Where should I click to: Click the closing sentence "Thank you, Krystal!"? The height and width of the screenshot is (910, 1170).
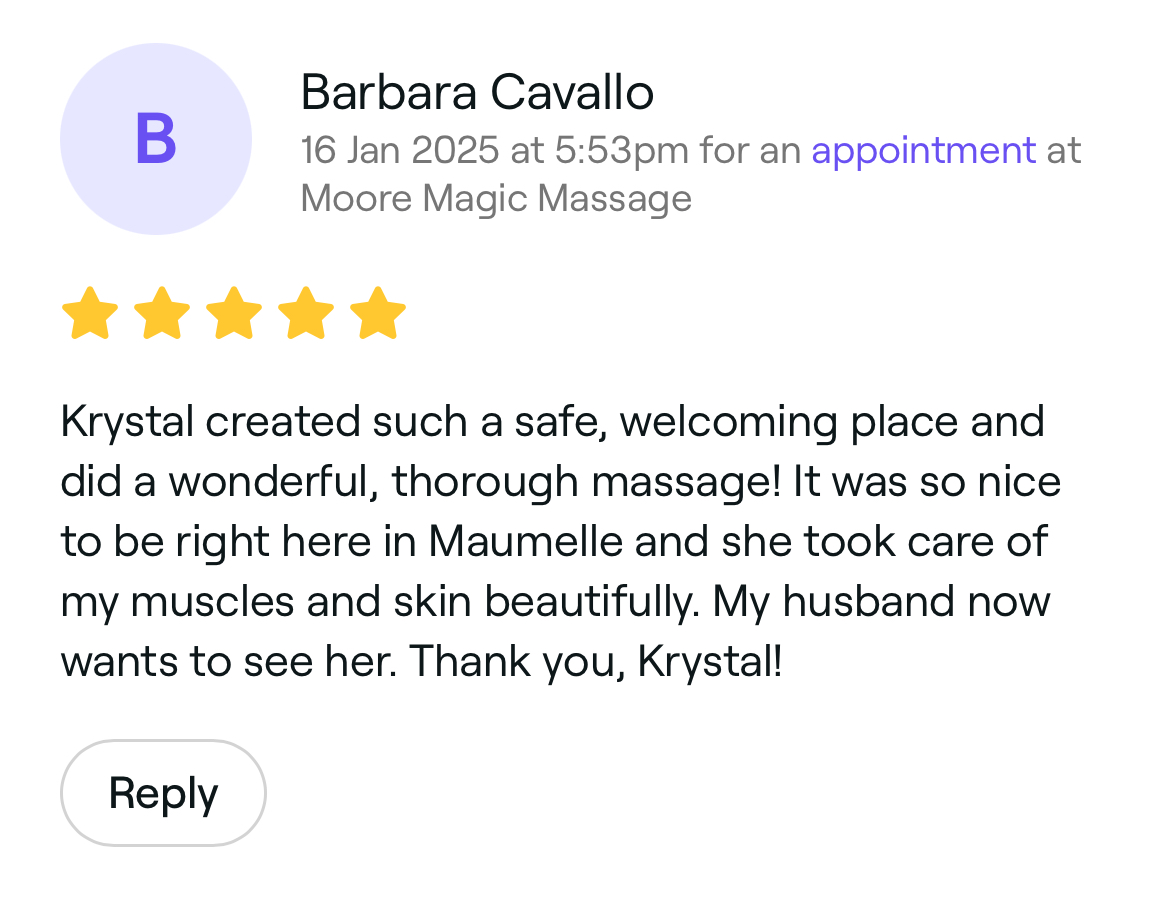596,662
